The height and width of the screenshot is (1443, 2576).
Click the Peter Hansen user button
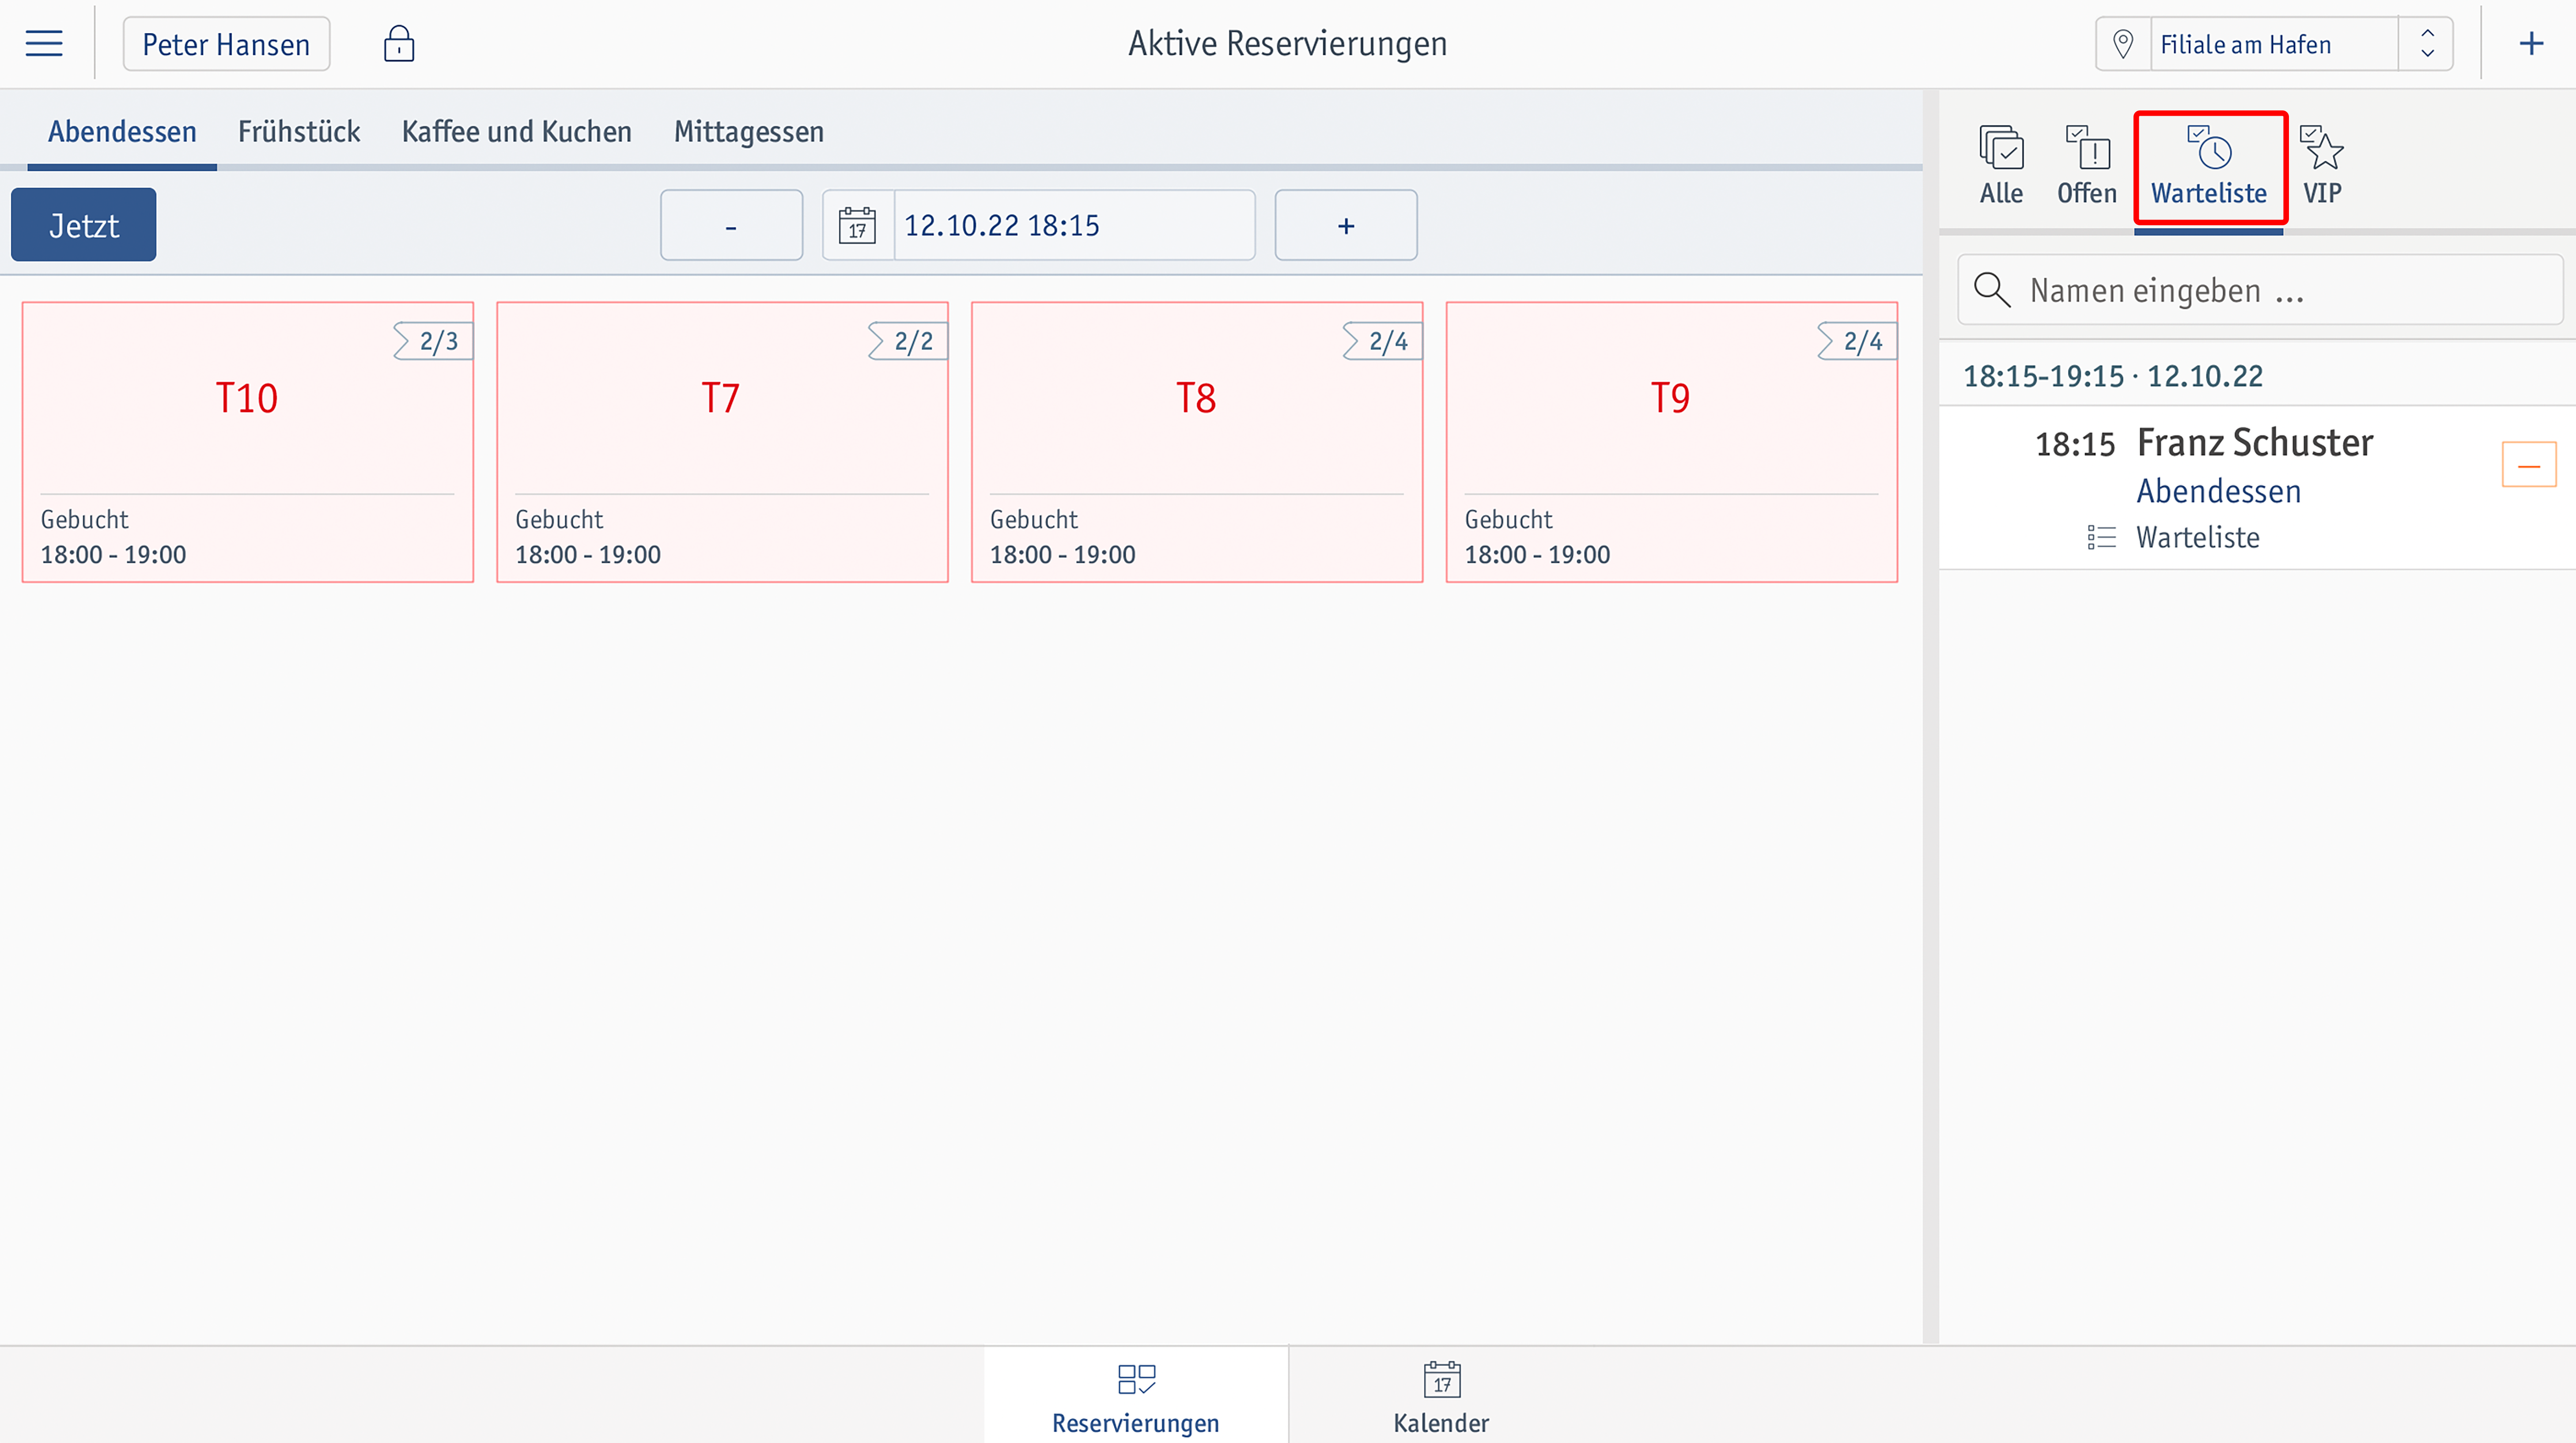[226, 44]
